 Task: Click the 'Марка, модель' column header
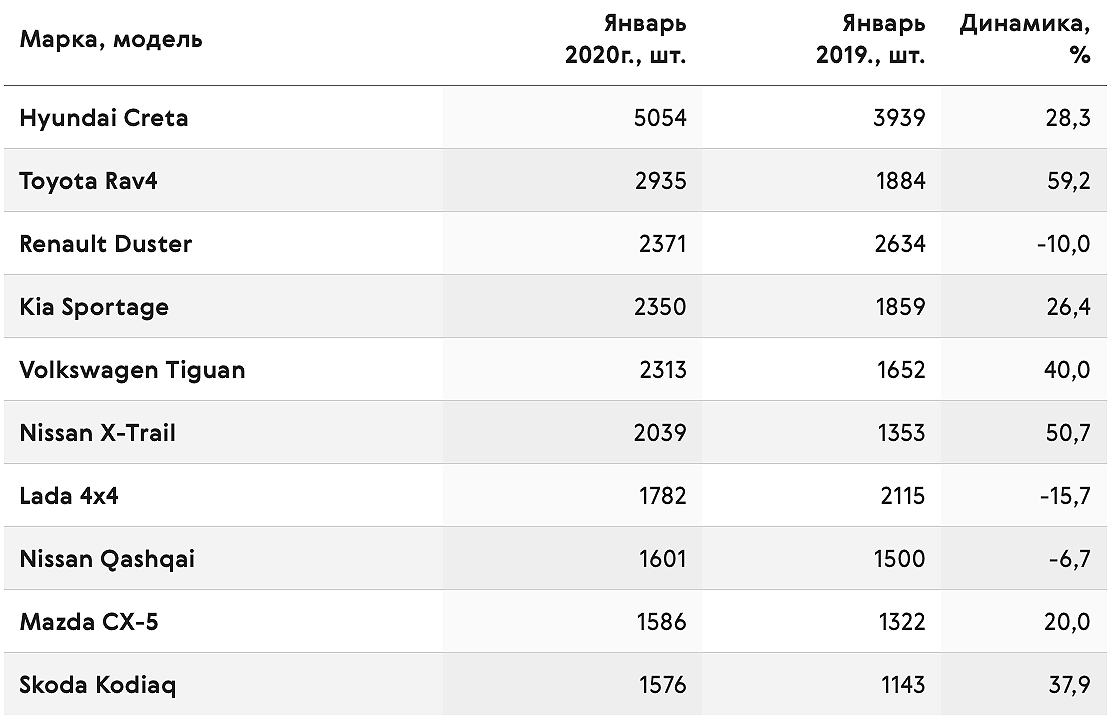pyautogui.click(x=111, y=40)
